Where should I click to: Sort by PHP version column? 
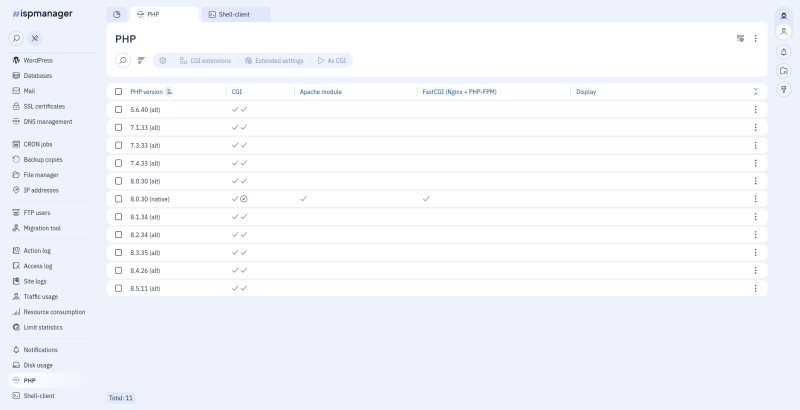pos(146,92)
